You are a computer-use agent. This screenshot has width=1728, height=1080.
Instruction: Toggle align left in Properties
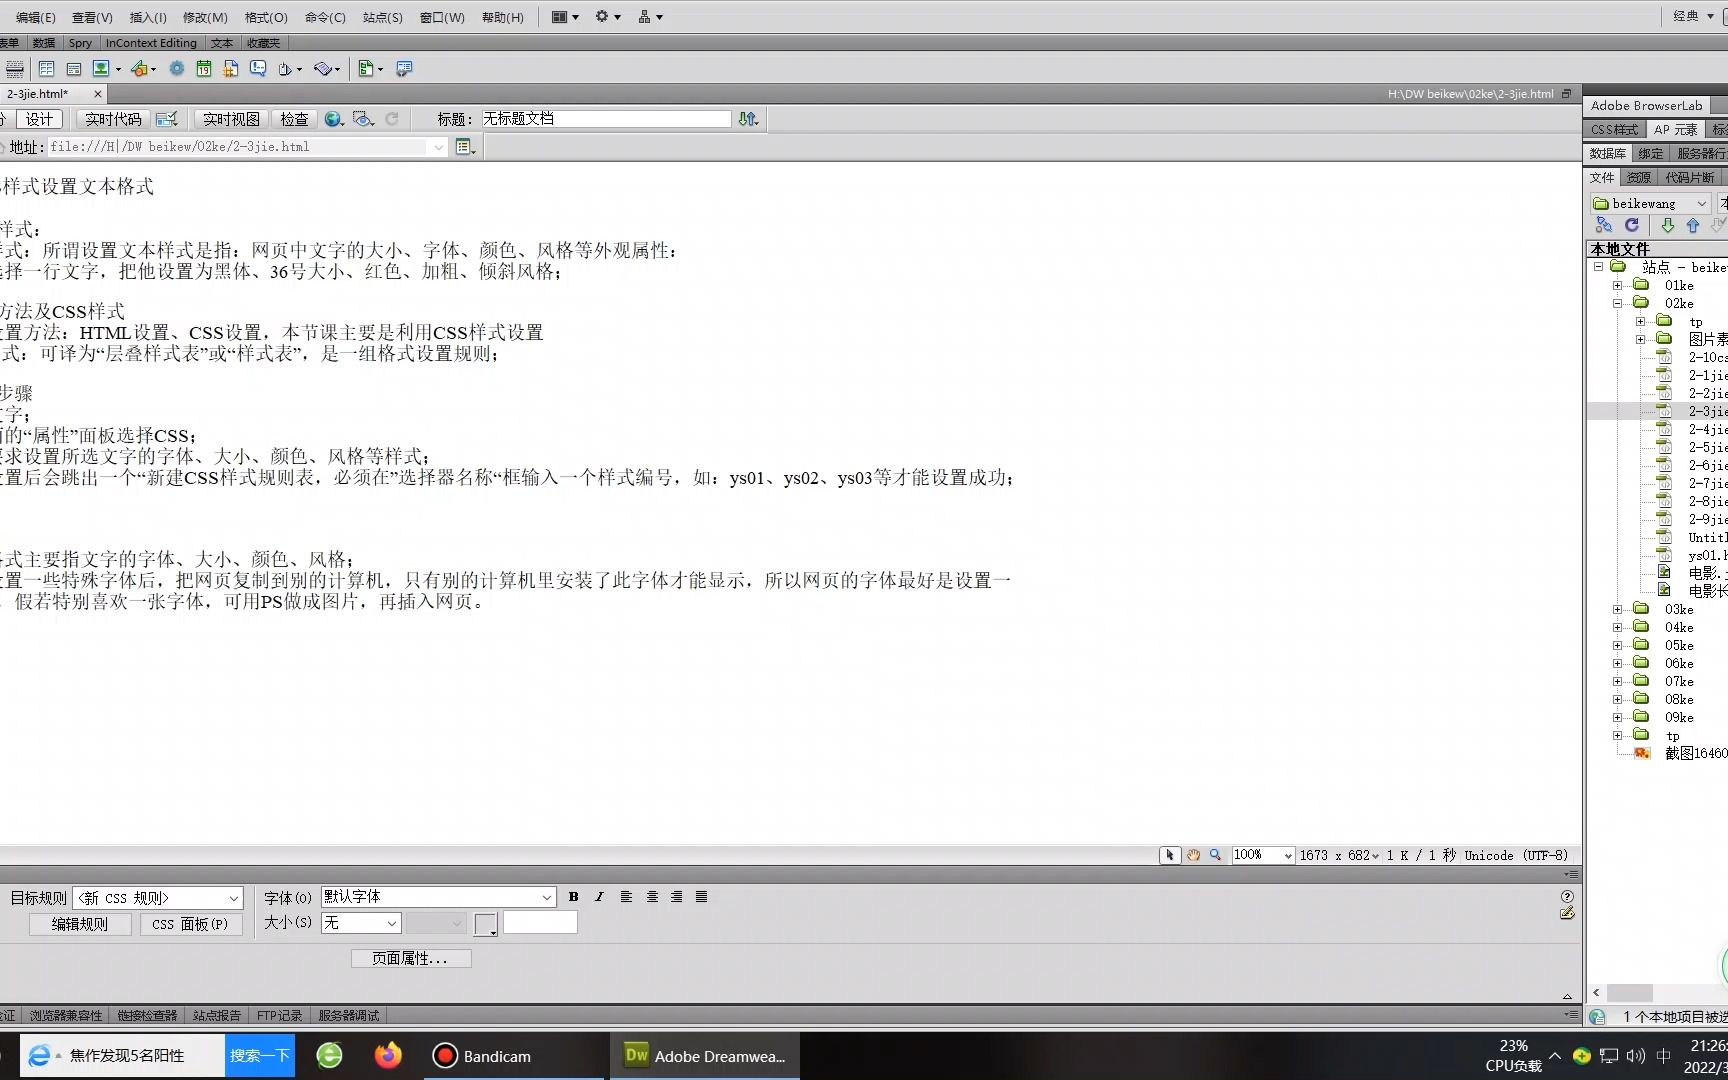[x=626, y=897]
